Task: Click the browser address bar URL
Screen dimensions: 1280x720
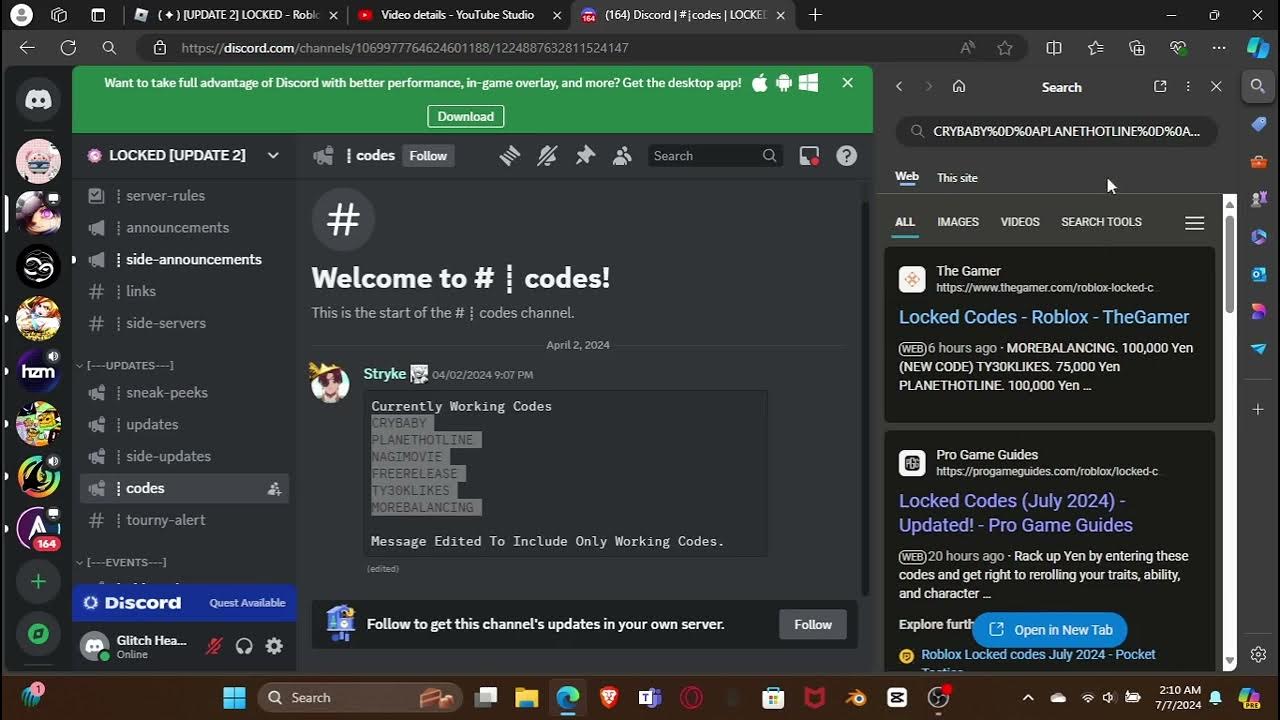Action: (405, 48)
